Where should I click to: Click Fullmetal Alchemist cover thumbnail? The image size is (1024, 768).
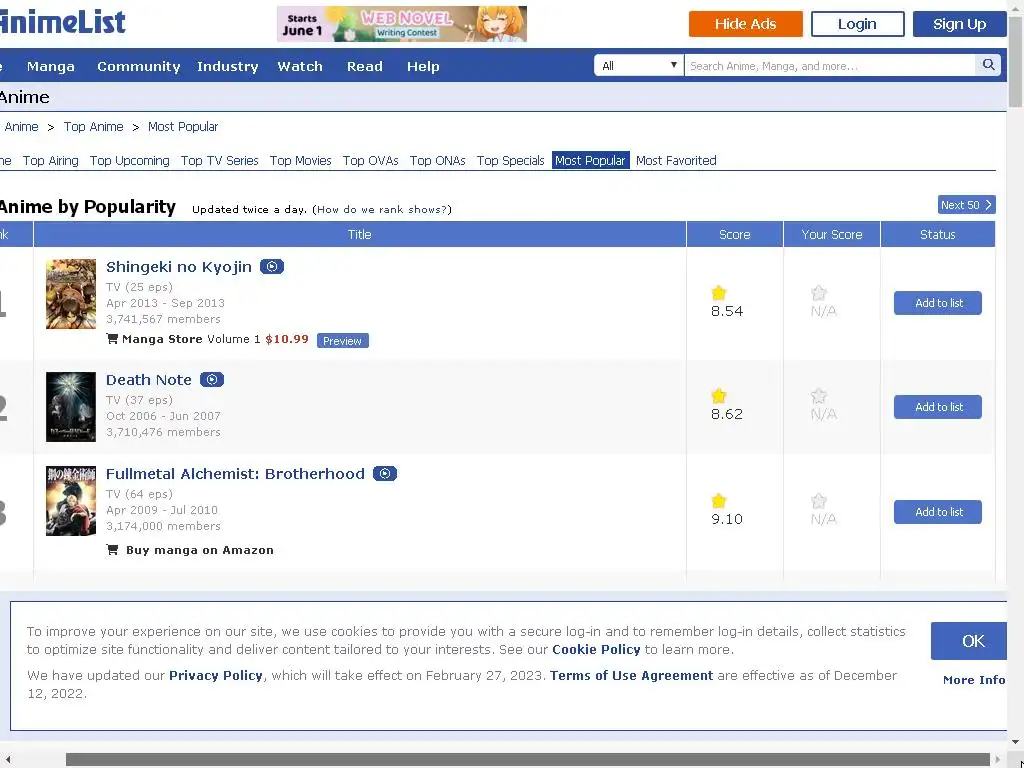[x=71, y=501]
